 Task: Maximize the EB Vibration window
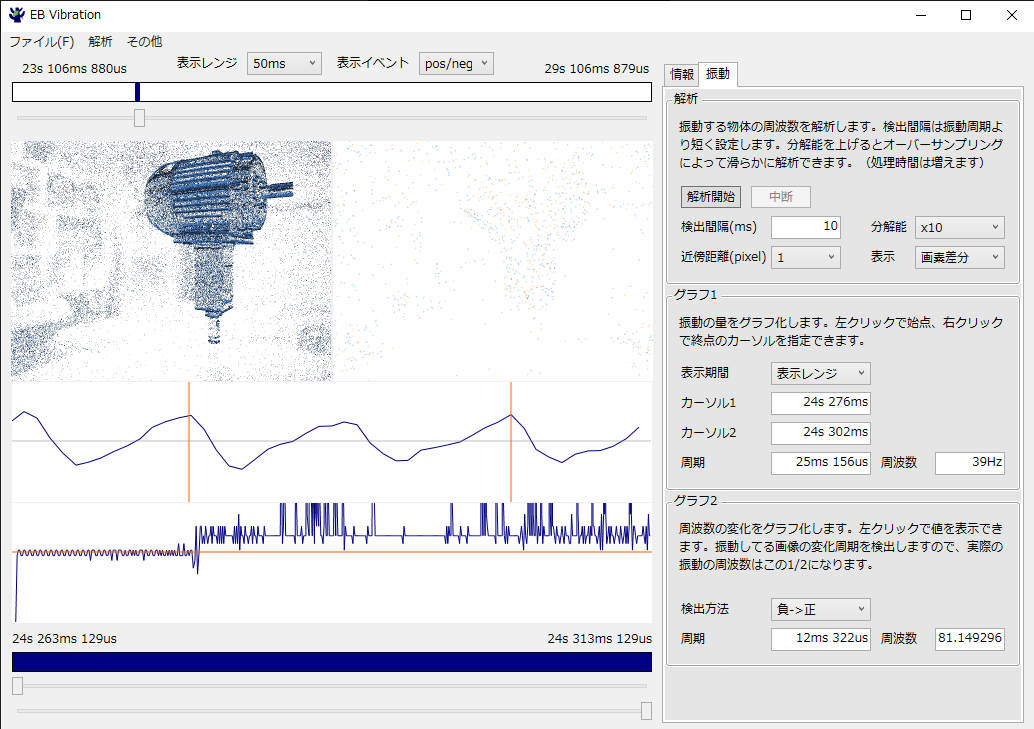pyautogui.click(x=966, y=15)
